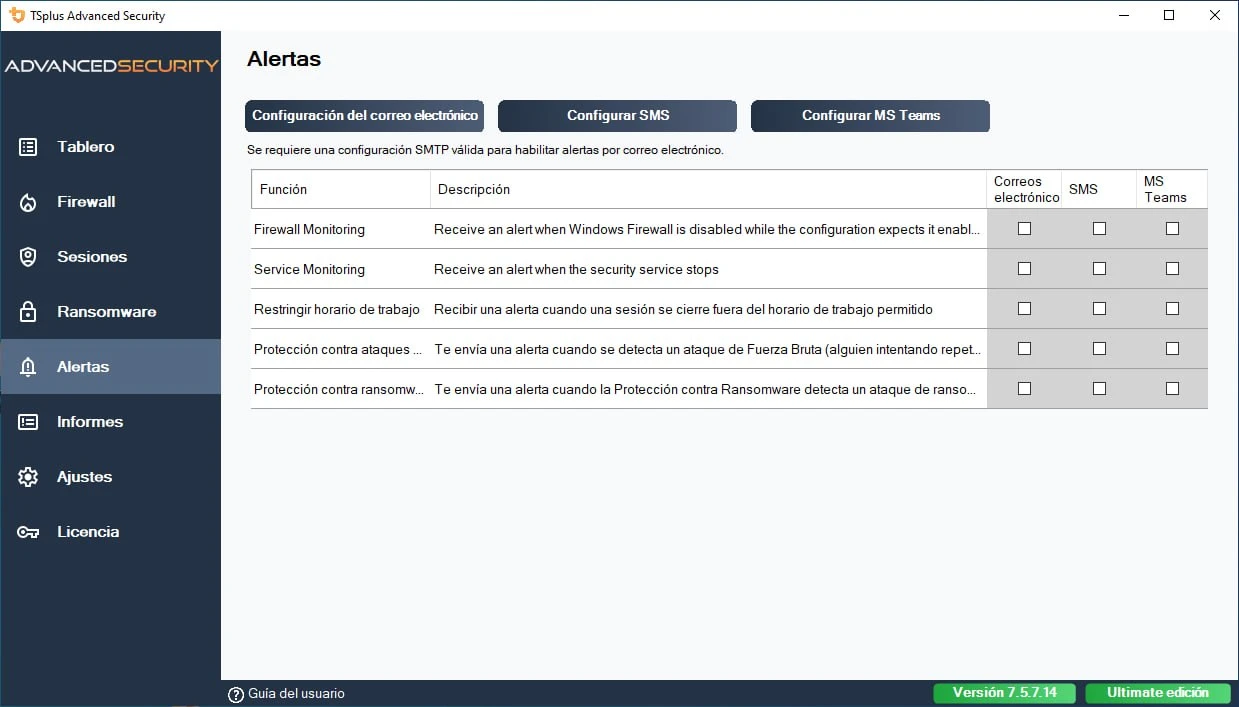Maximize the TSplus Advanced Security window

pyautogui.click(x=1169, y=15)
